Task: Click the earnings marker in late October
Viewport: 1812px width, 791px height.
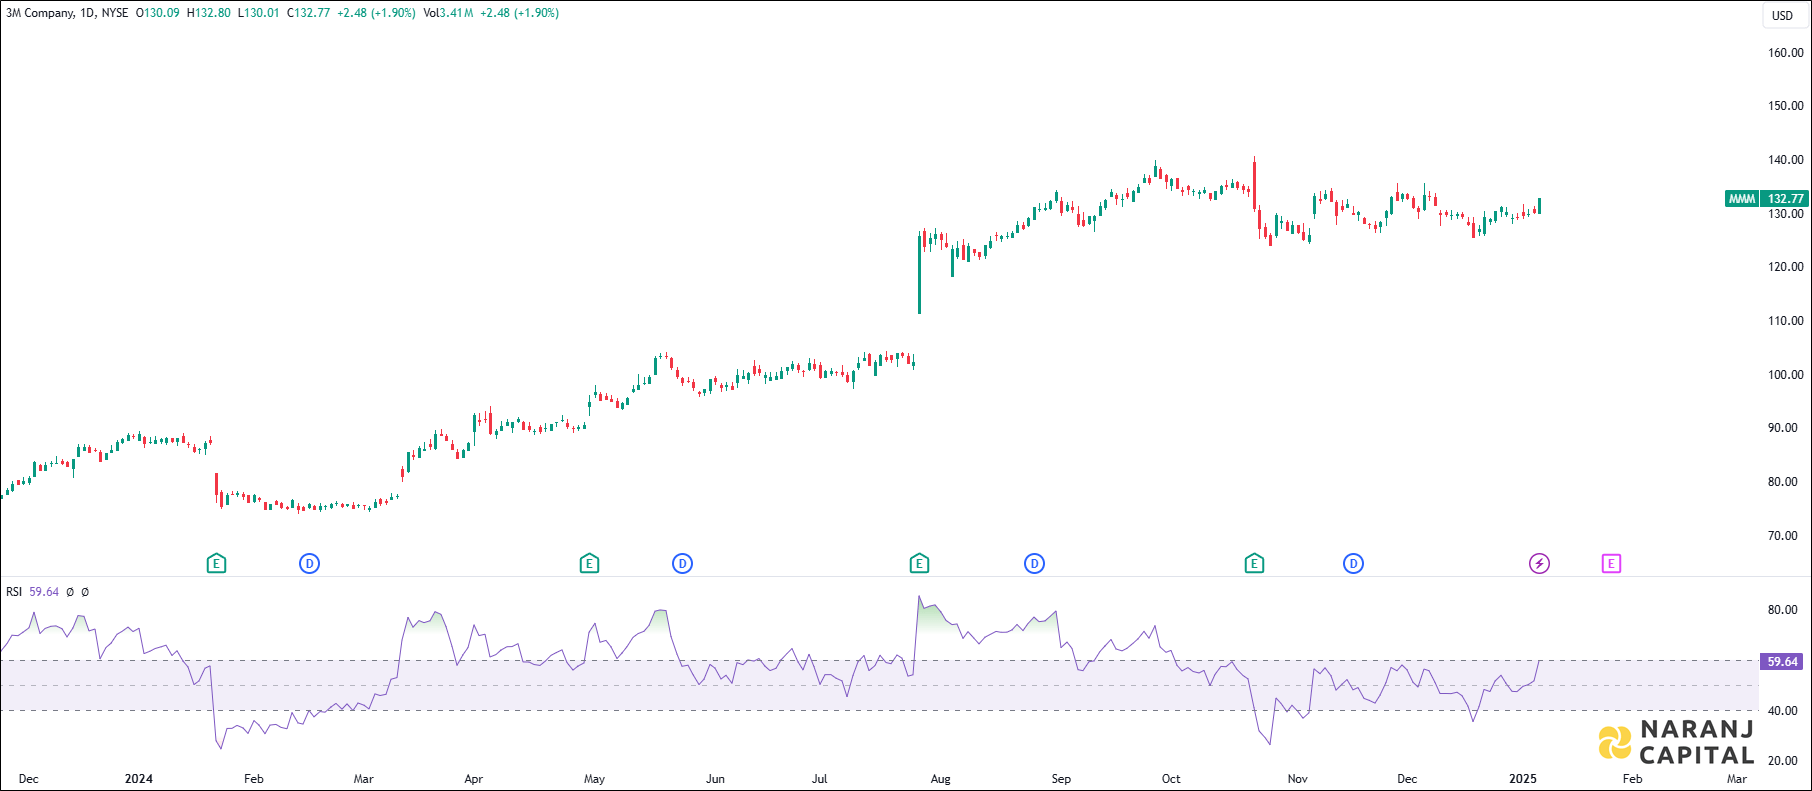Action: [x=1254, y=564]
